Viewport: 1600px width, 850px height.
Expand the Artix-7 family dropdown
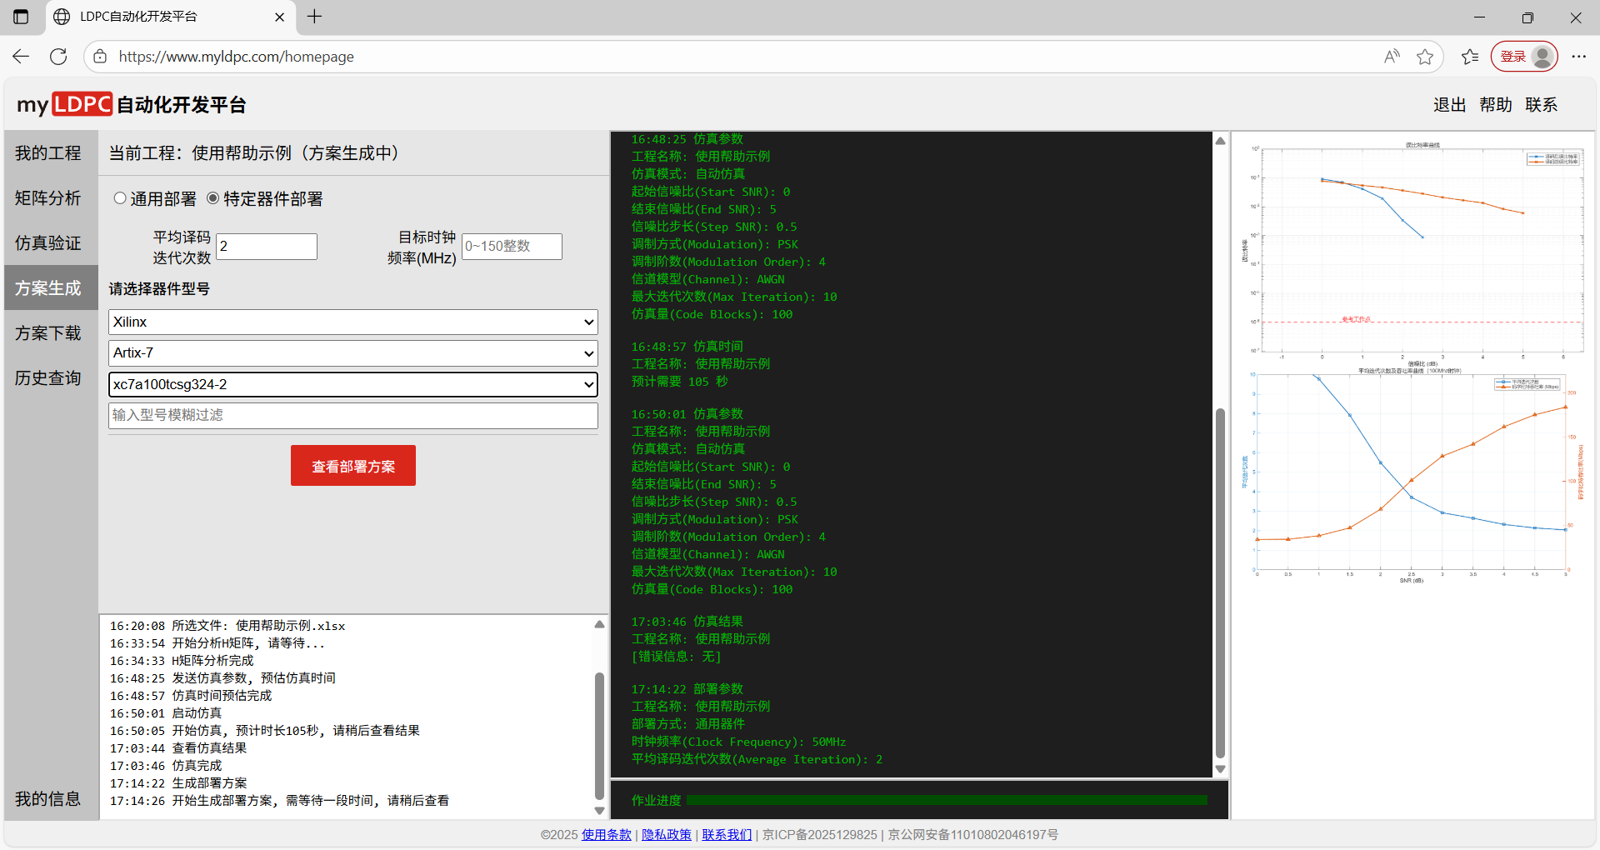352,353
